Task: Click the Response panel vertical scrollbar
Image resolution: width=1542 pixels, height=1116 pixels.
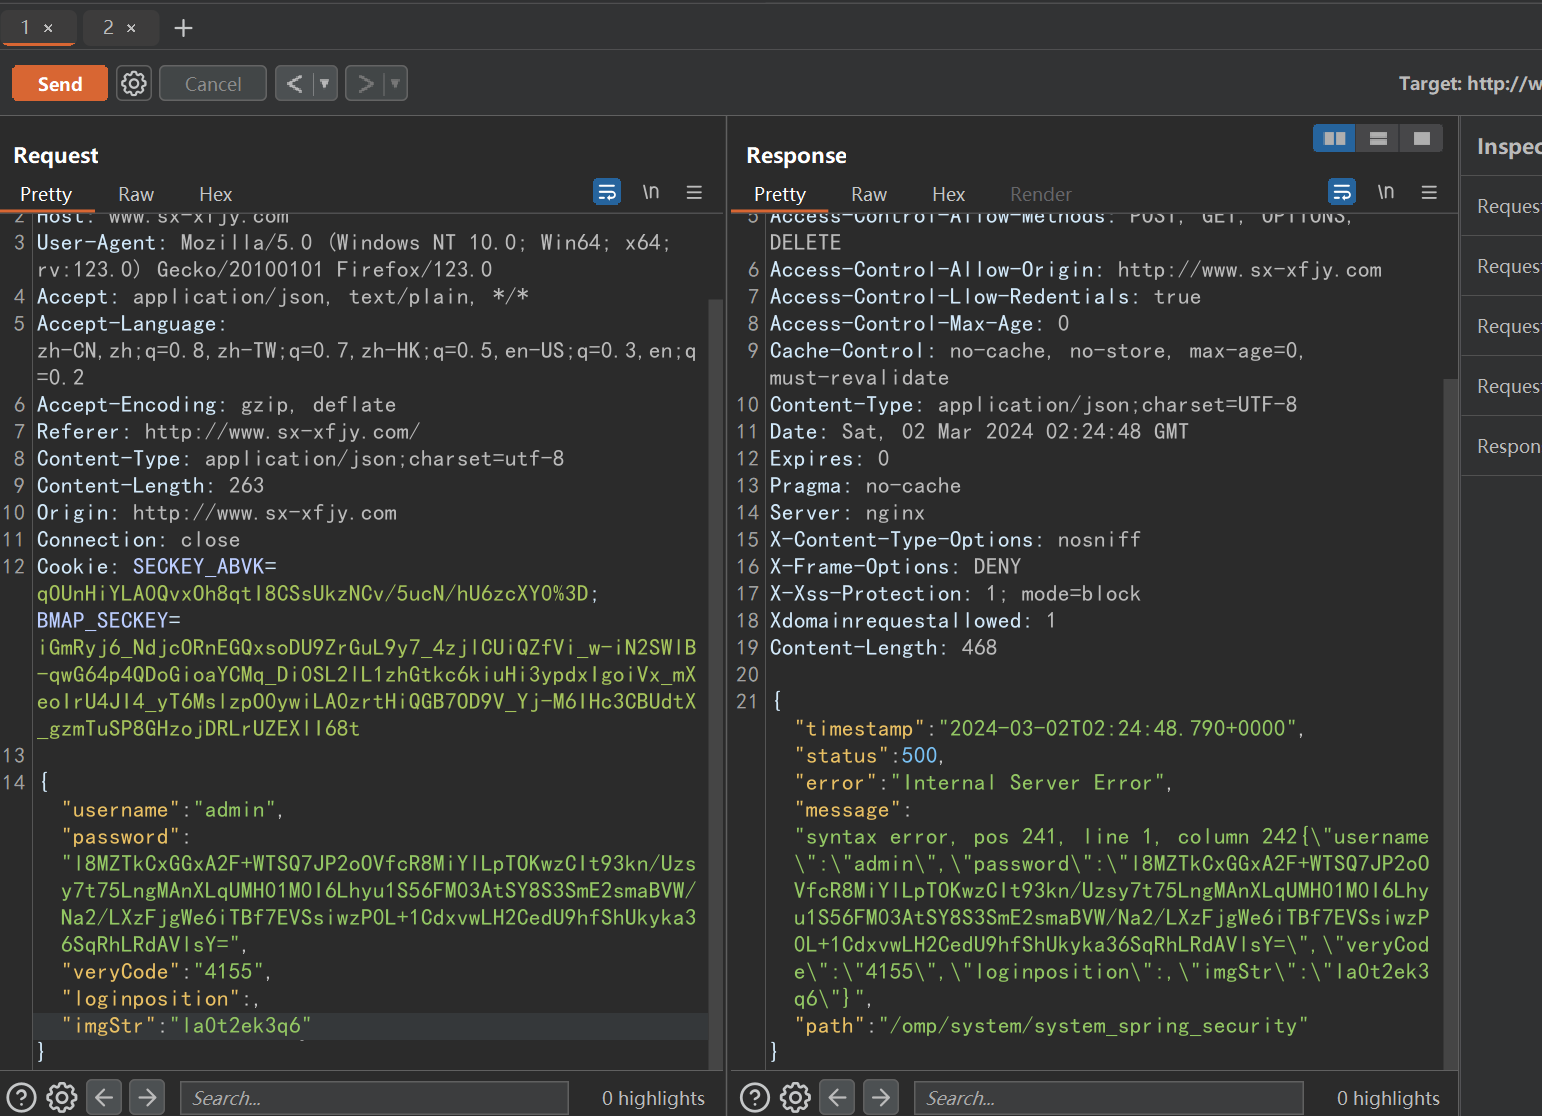Action: coord(1450,723)
